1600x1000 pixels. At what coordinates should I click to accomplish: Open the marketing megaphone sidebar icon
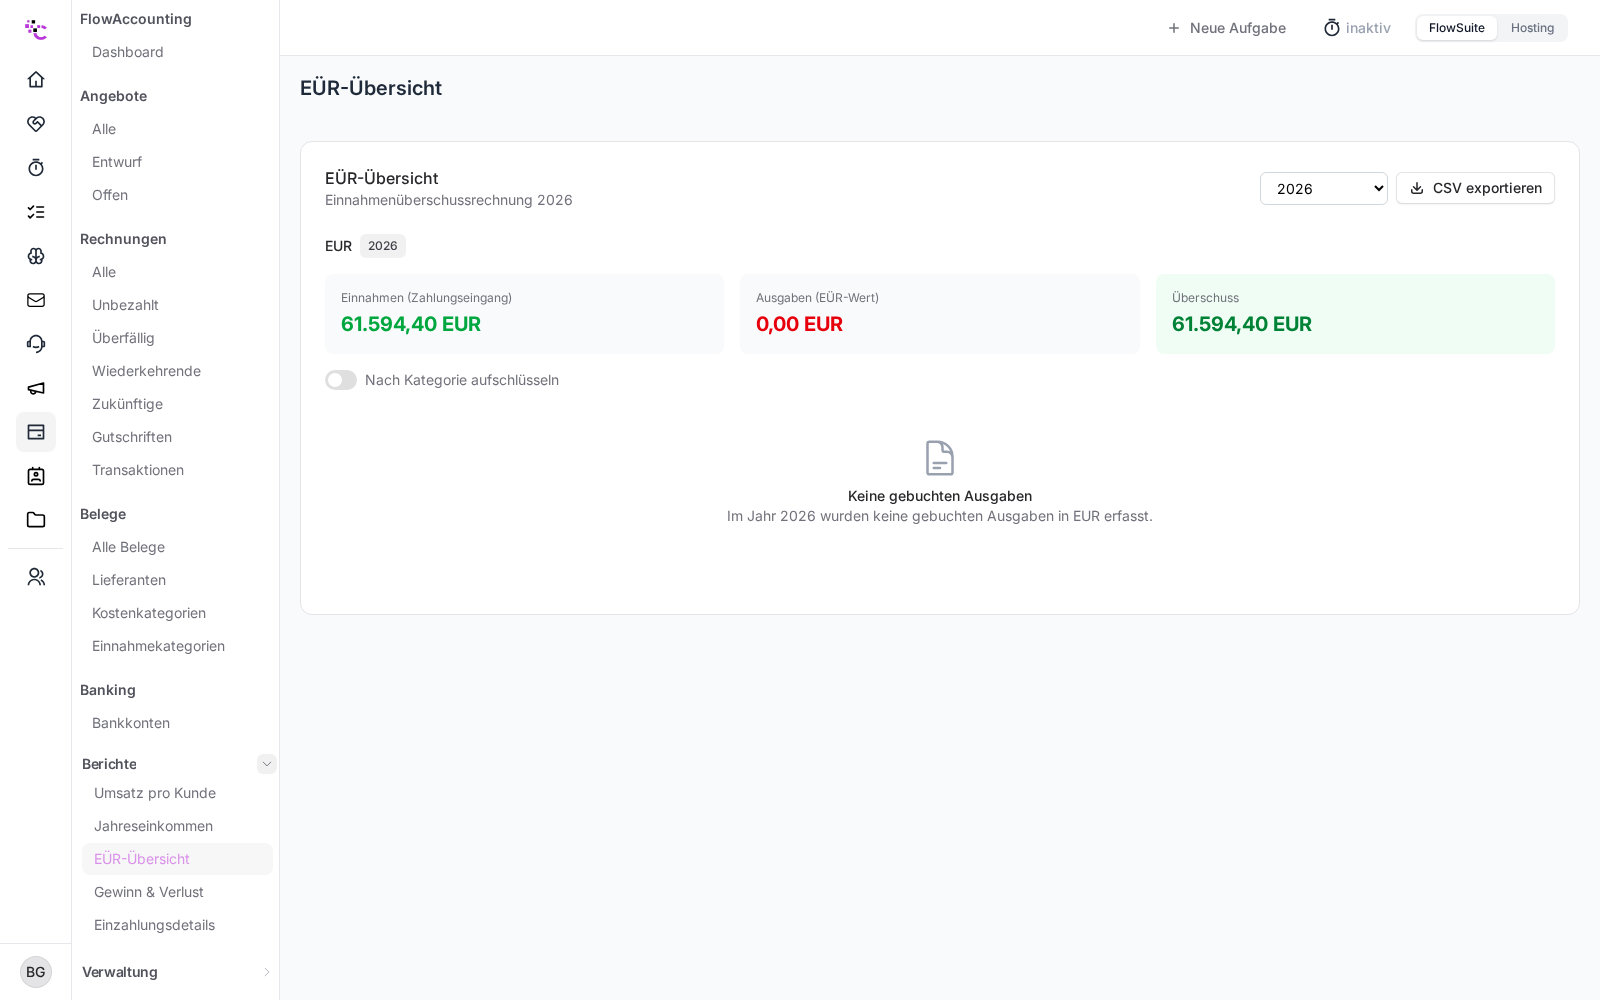(x=36, y=388)
